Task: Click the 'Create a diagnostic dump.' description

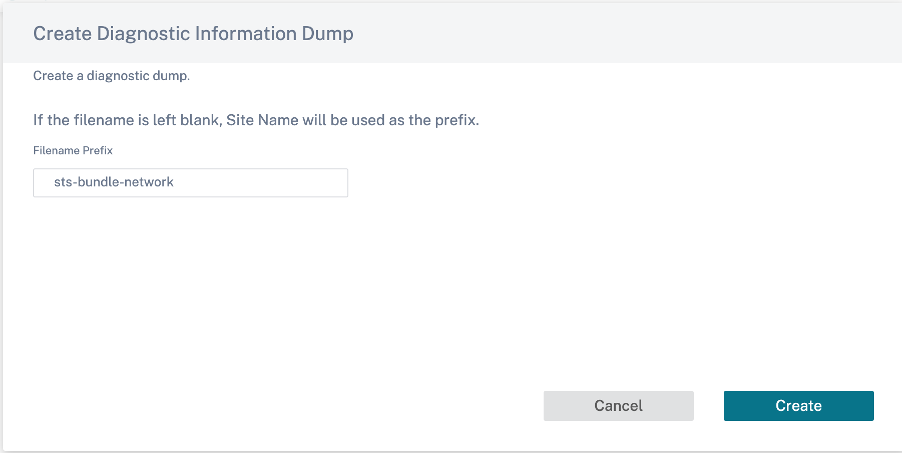Action: (x=112, y=76)
